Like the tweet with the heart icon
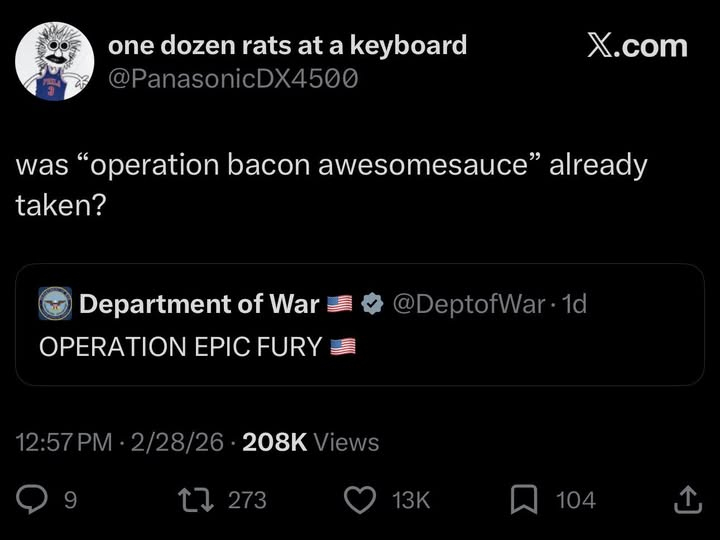720x540 pixels. (359, 499)
